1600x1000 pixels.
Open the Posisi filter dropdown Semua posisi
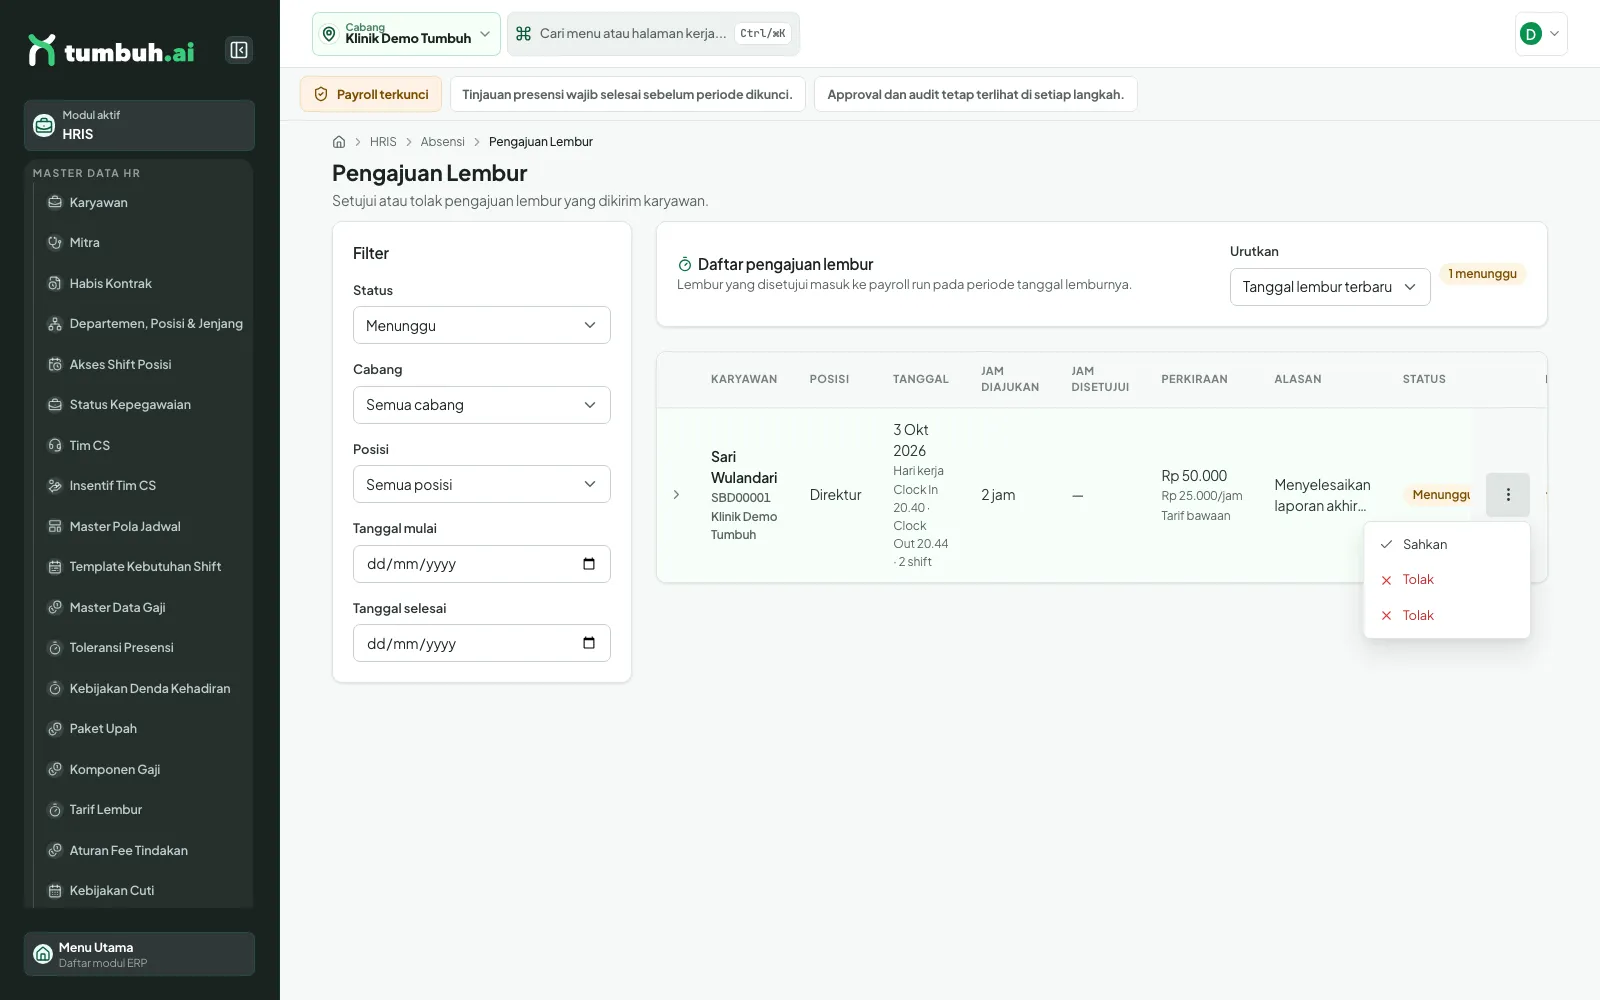[482, 484]
